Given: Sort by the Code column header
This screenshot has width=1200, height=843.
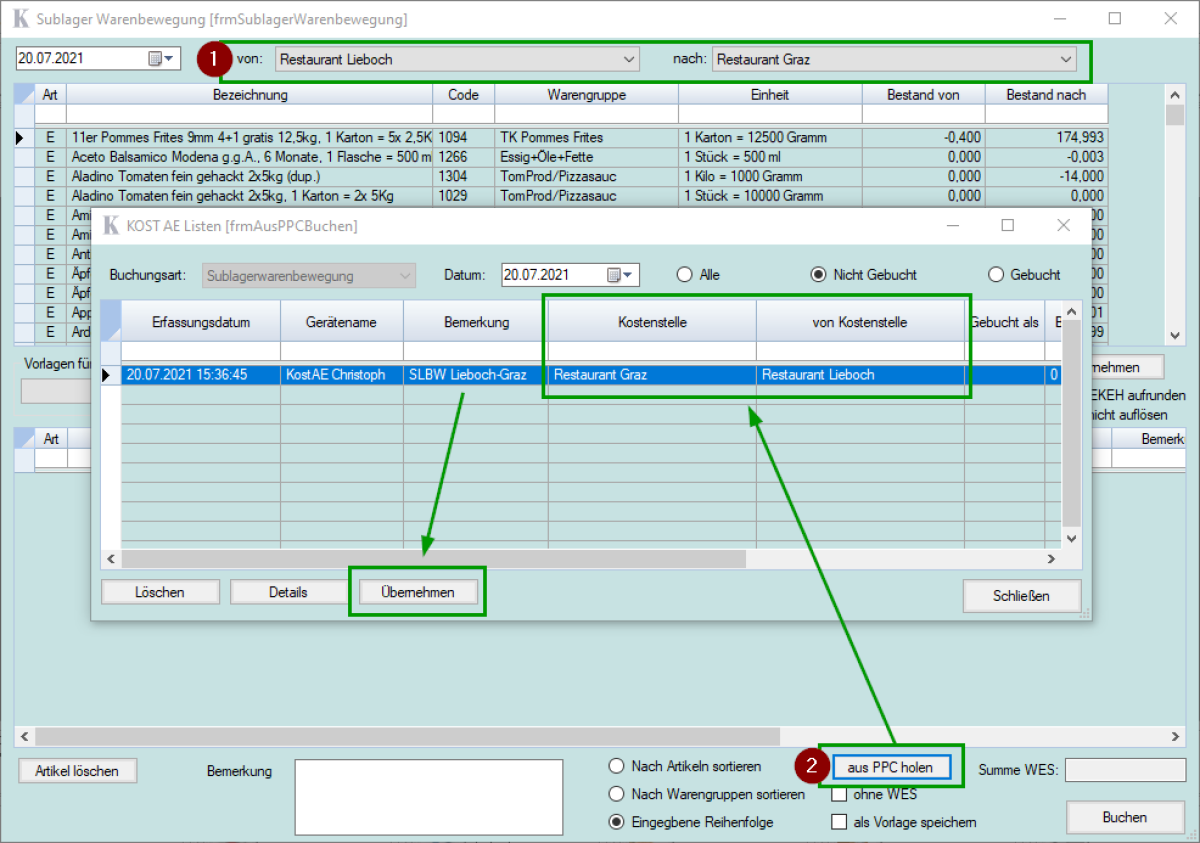Looking at the screenshot, I should 464,95.
